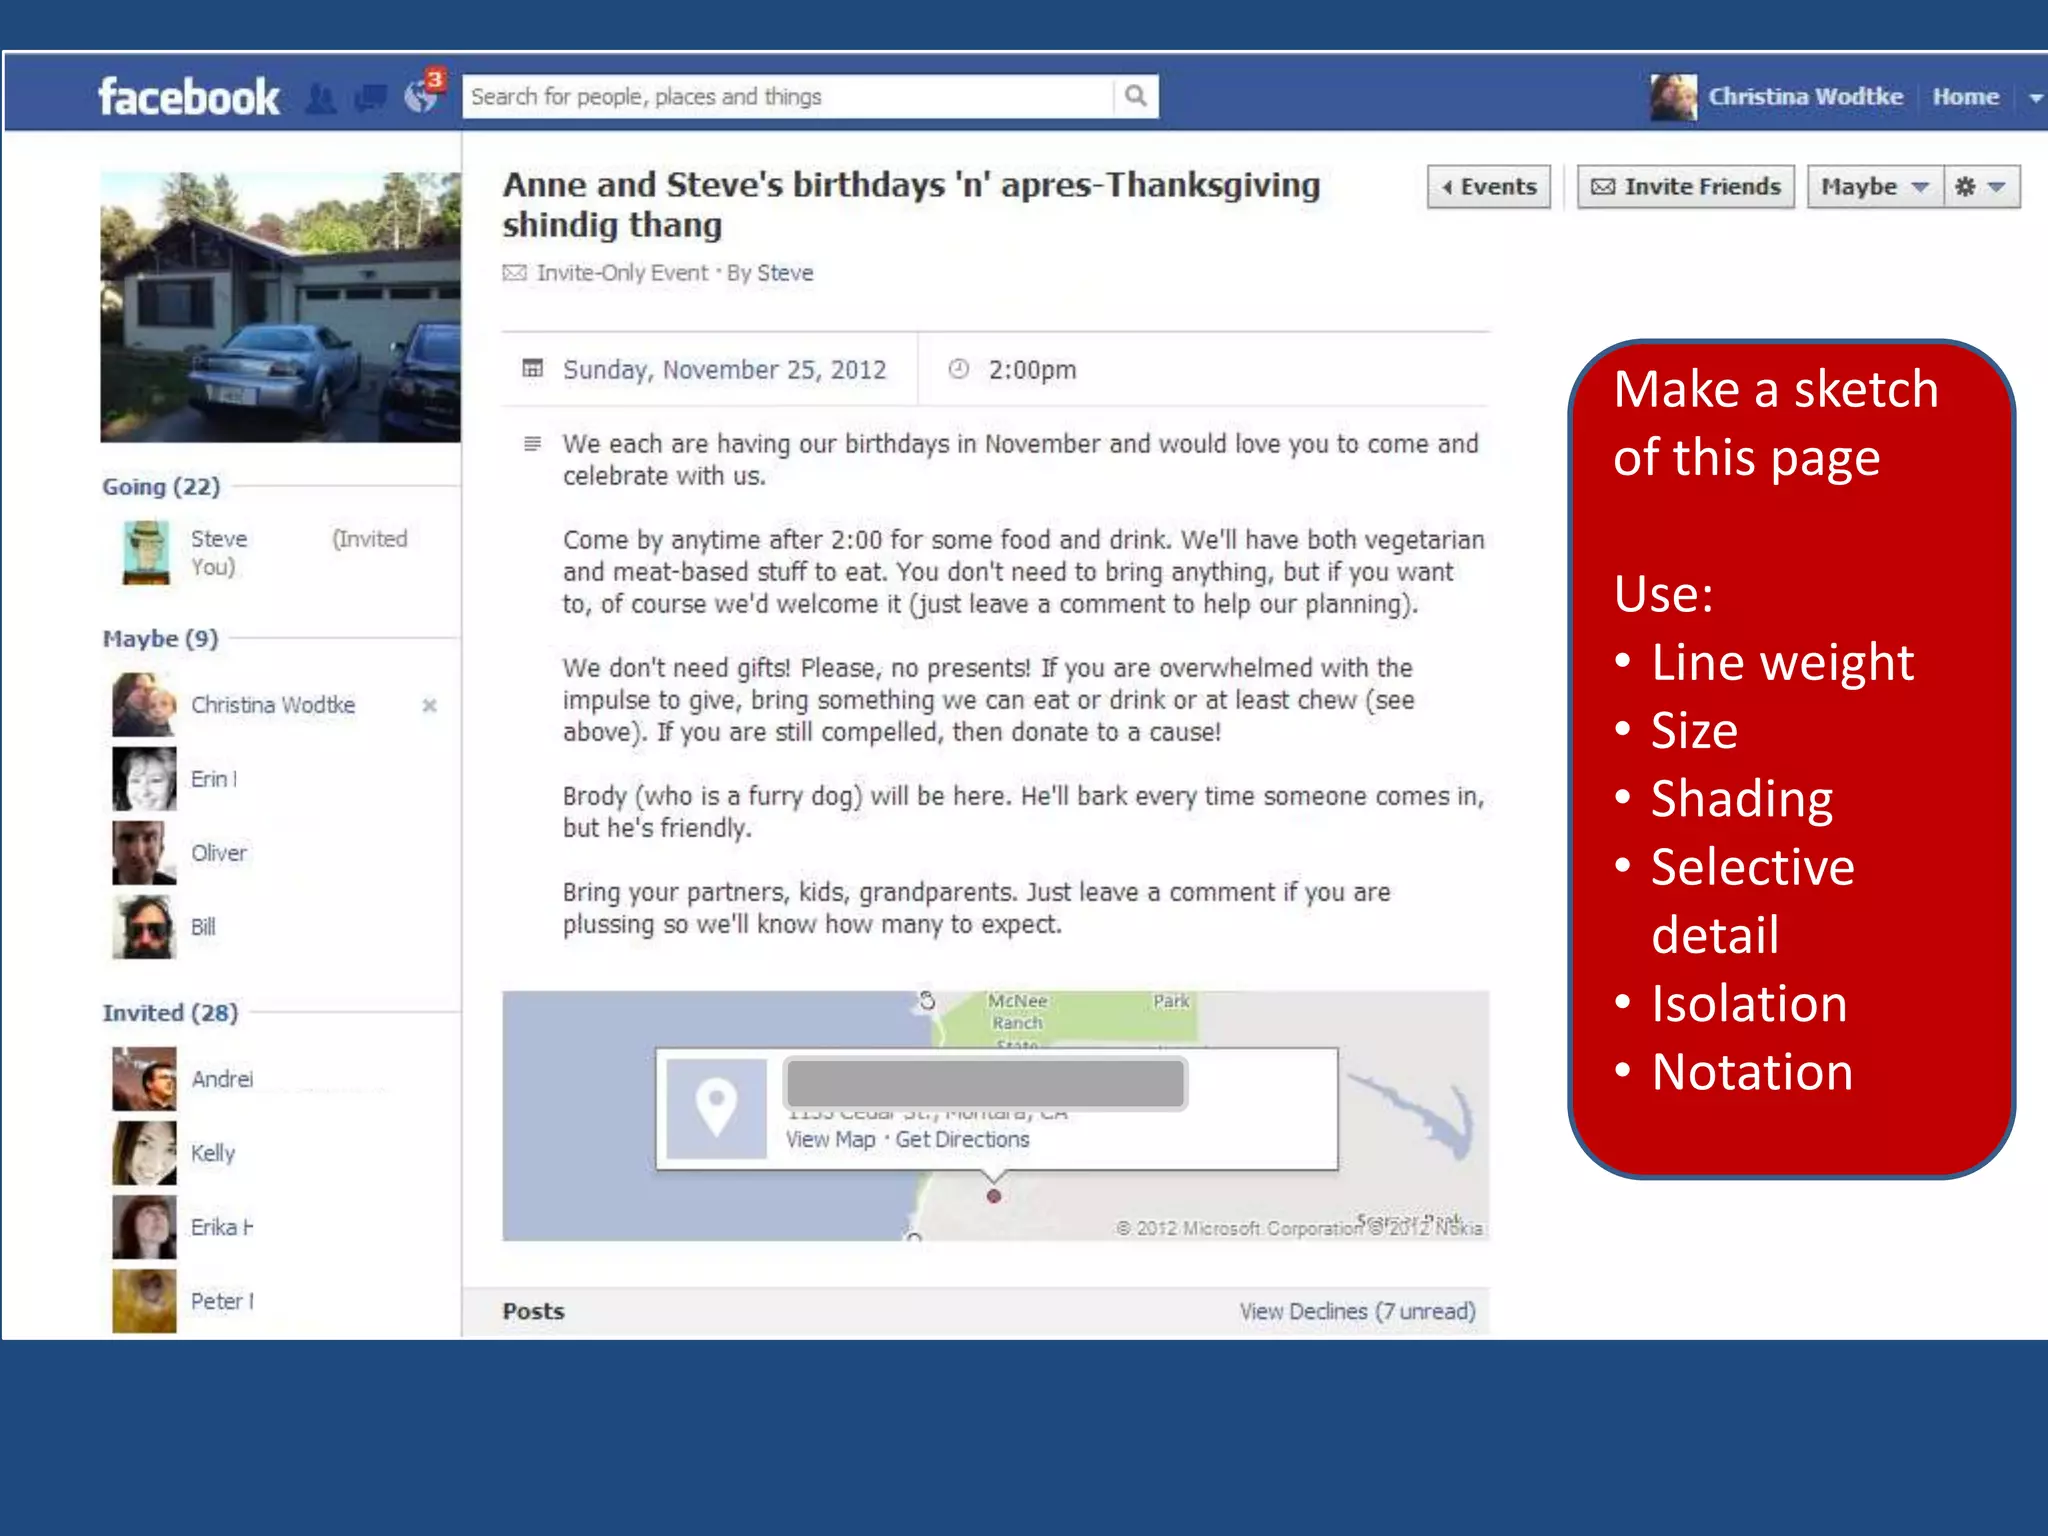Open the Get Directions link
Image resolution: width=2048 pixels, height=1536 pixels.
click(962, 1140)
